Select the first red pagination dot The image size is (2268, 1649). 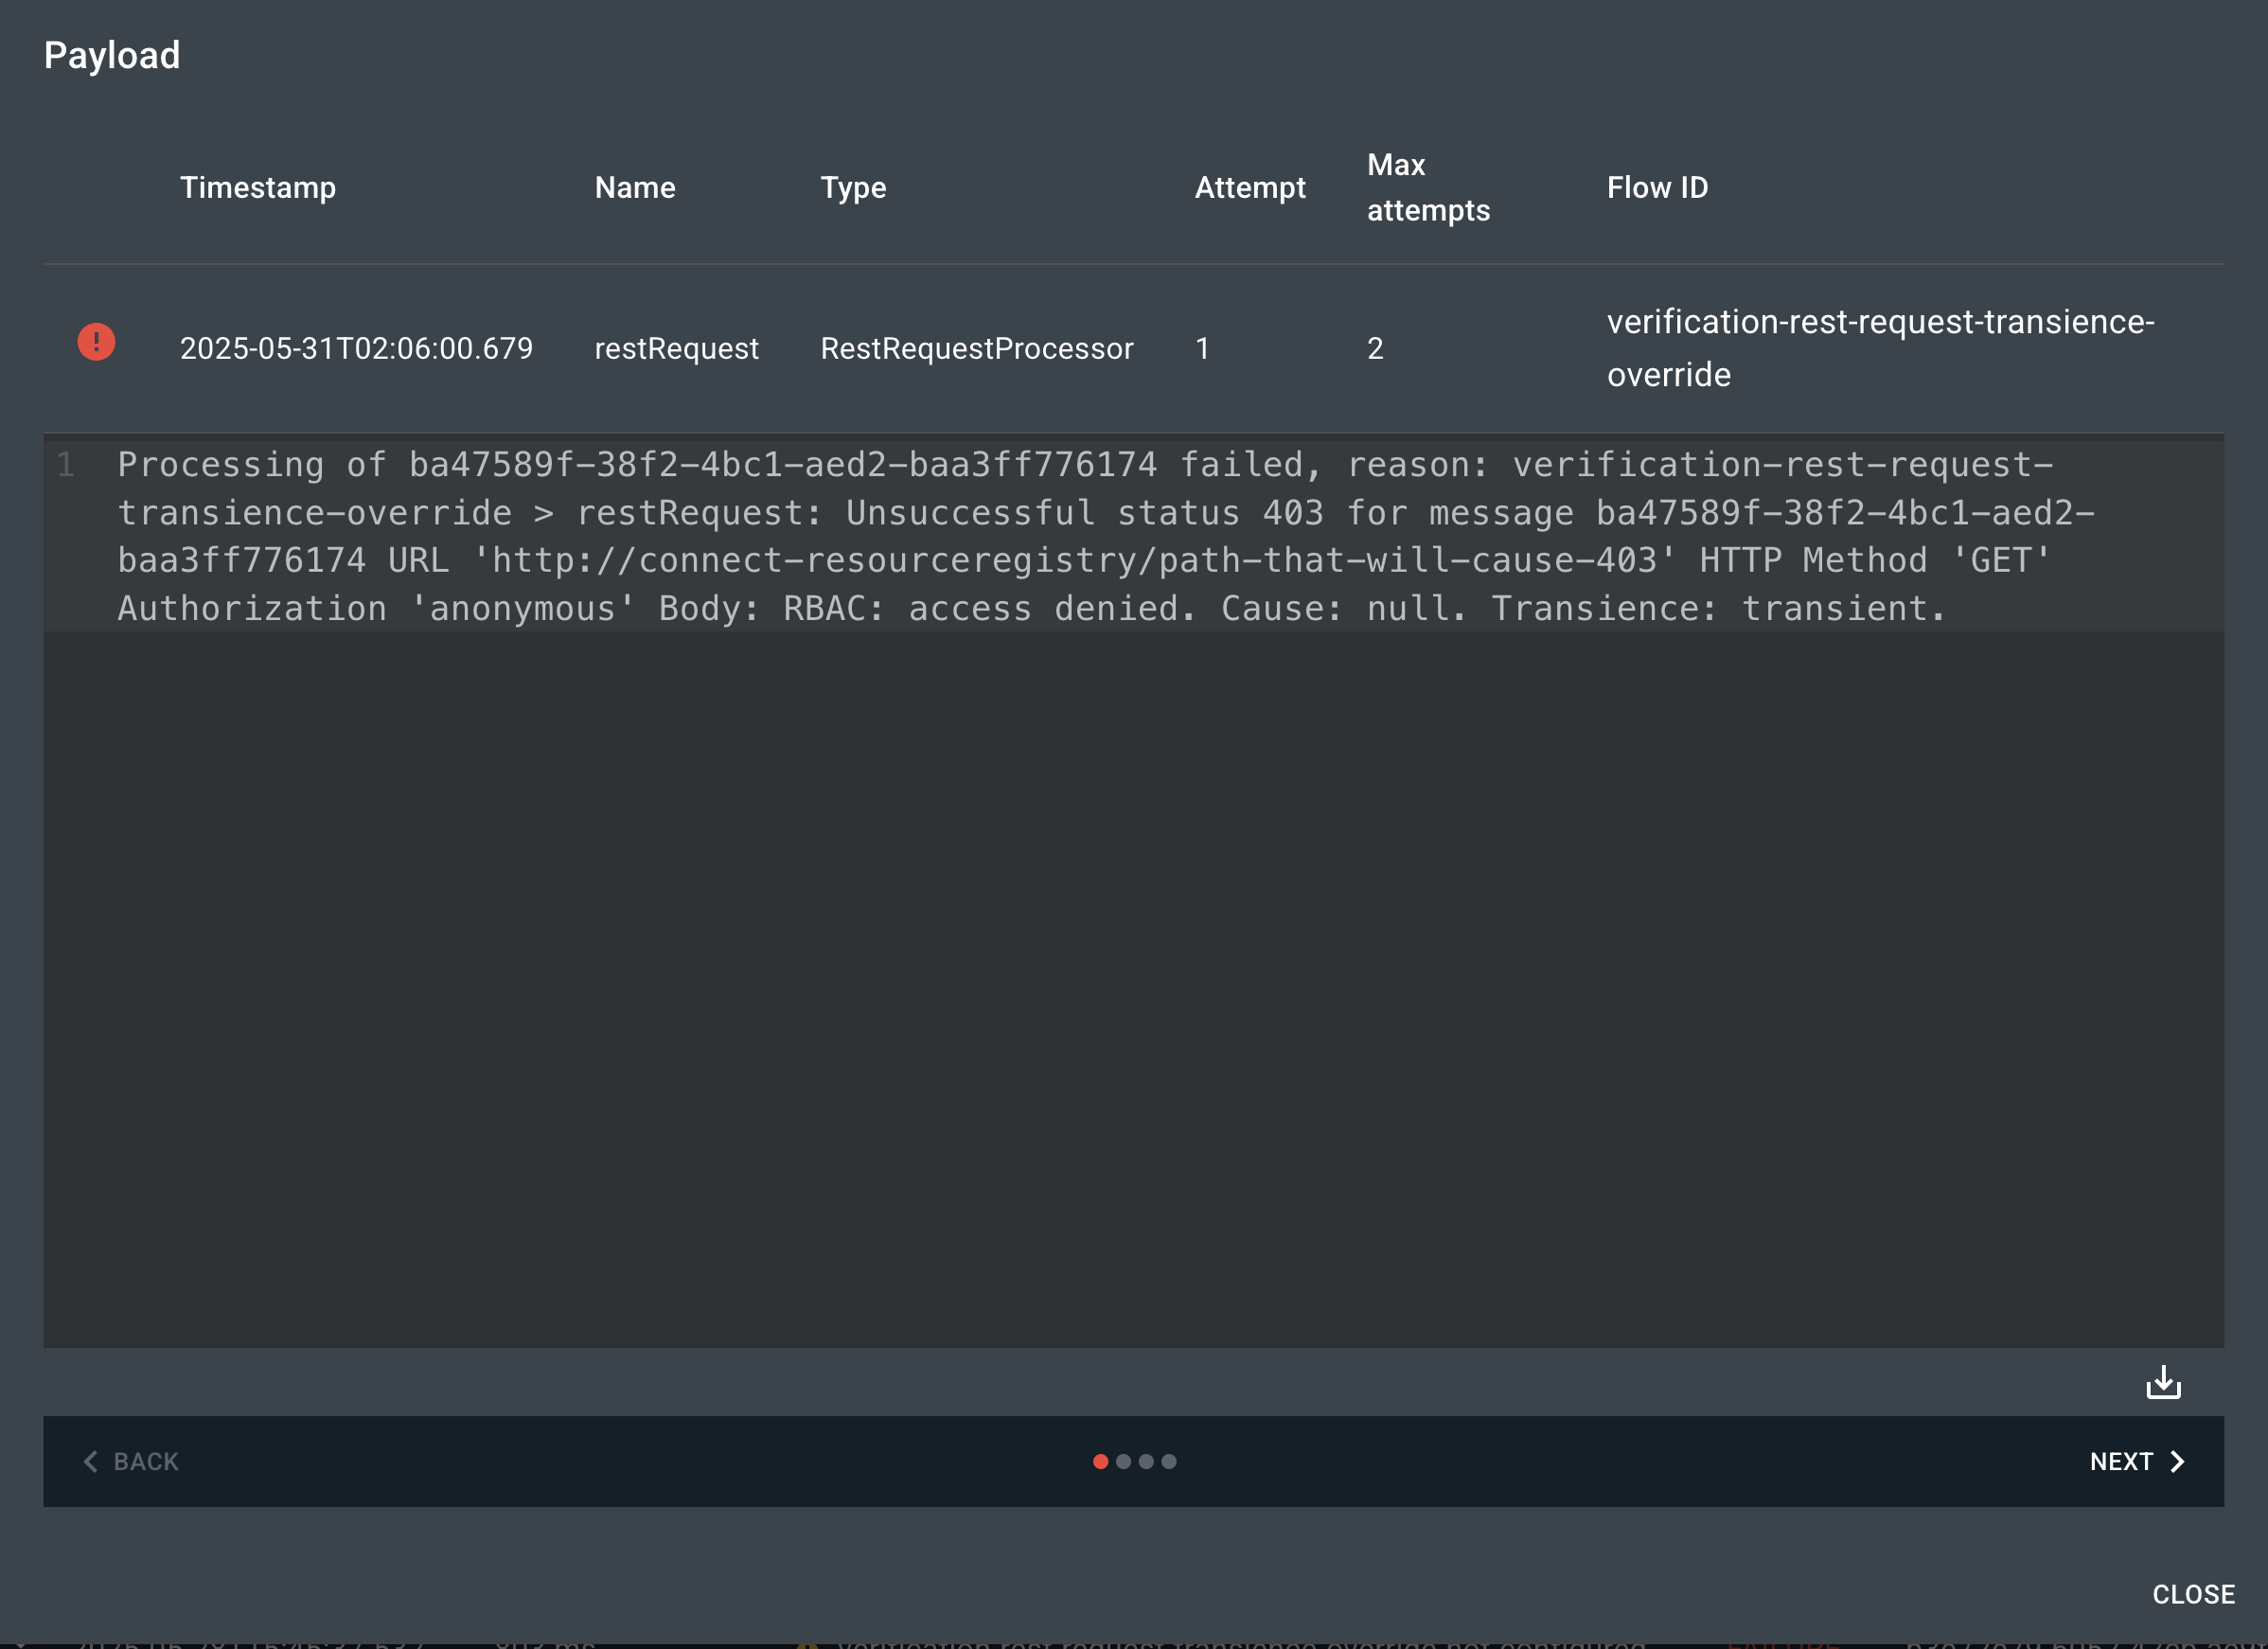coord(1100,1461)
